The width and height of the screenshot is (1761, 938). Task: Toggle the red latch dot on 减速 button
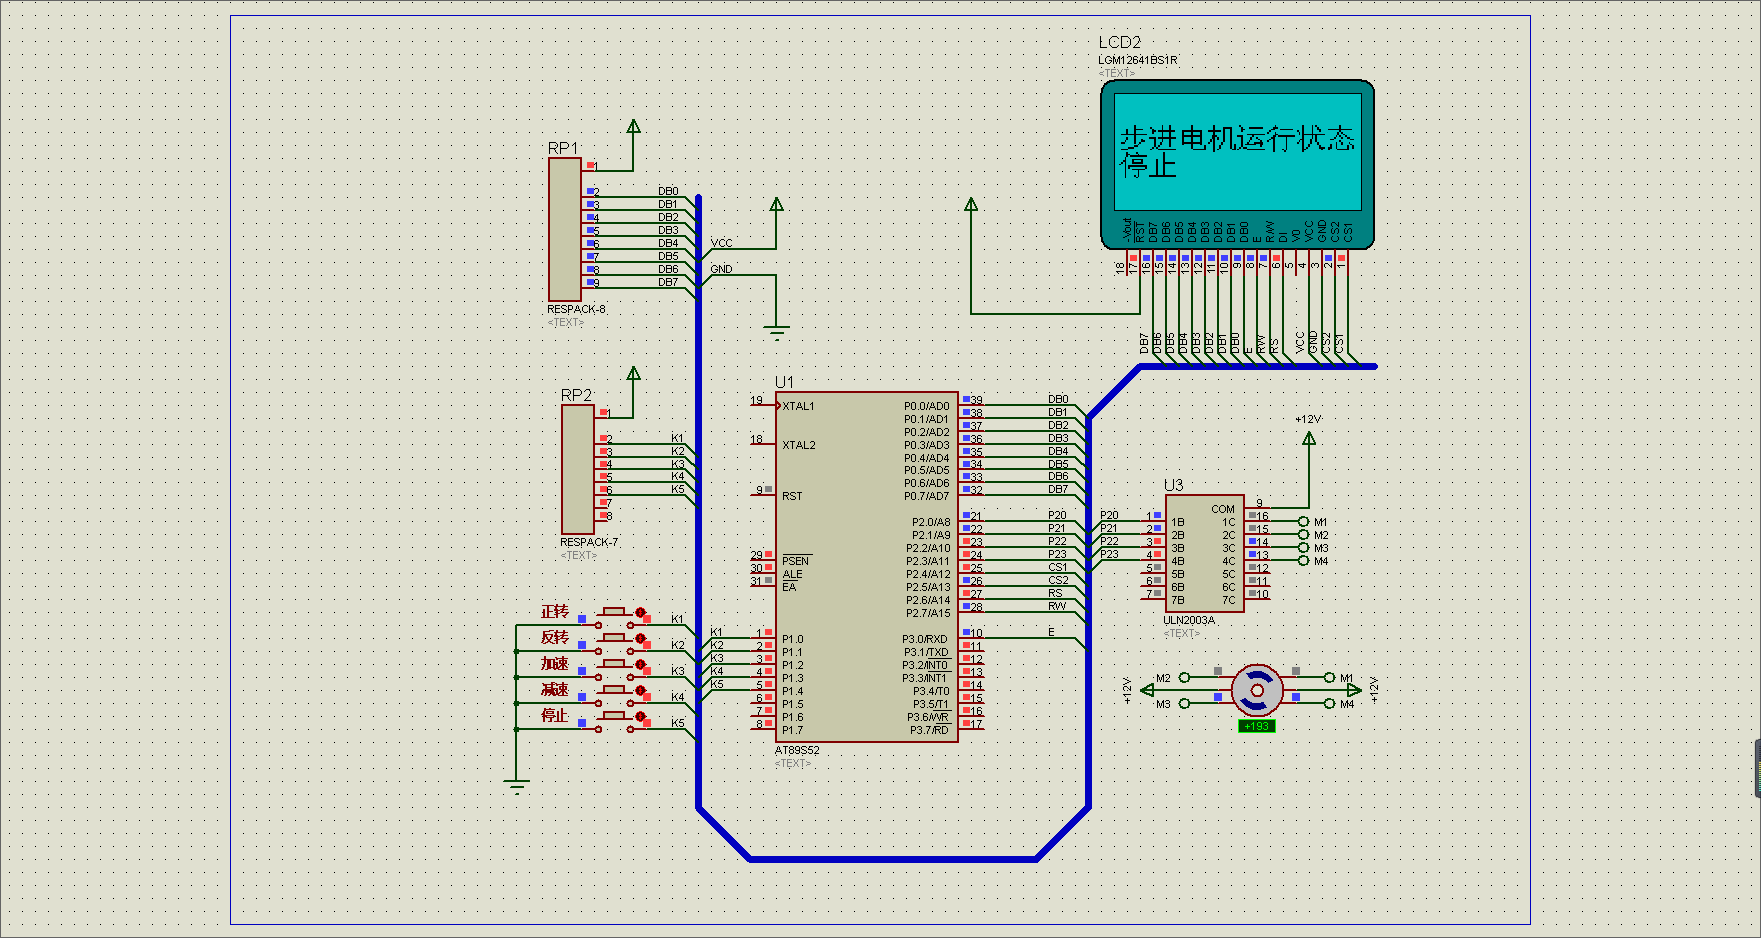640,690
